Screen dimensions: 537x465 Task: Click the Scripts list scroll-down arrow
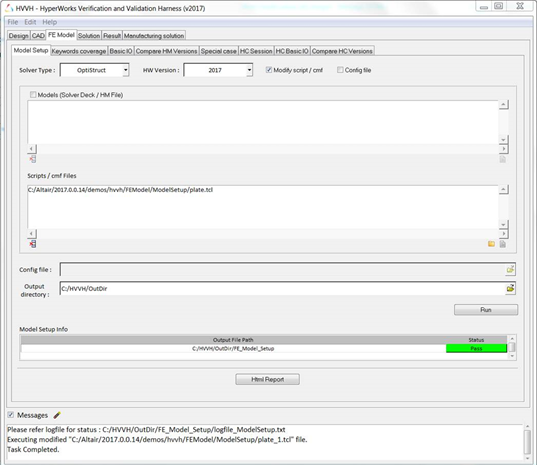[x=503, y=225]
